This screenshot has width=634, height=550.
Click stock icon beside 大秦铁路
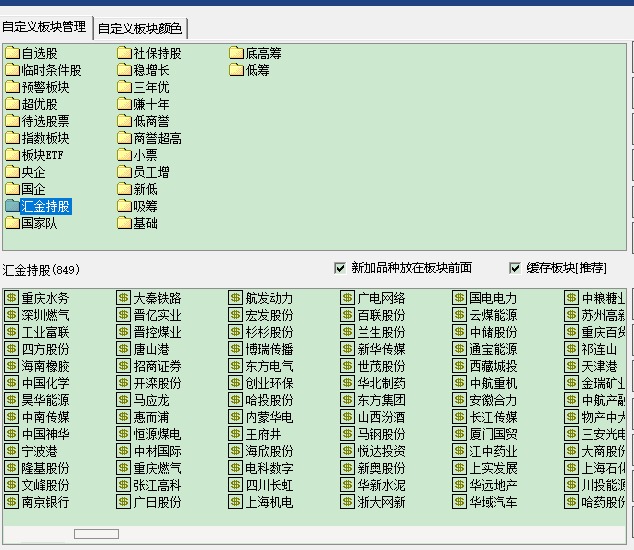(124, 298)
